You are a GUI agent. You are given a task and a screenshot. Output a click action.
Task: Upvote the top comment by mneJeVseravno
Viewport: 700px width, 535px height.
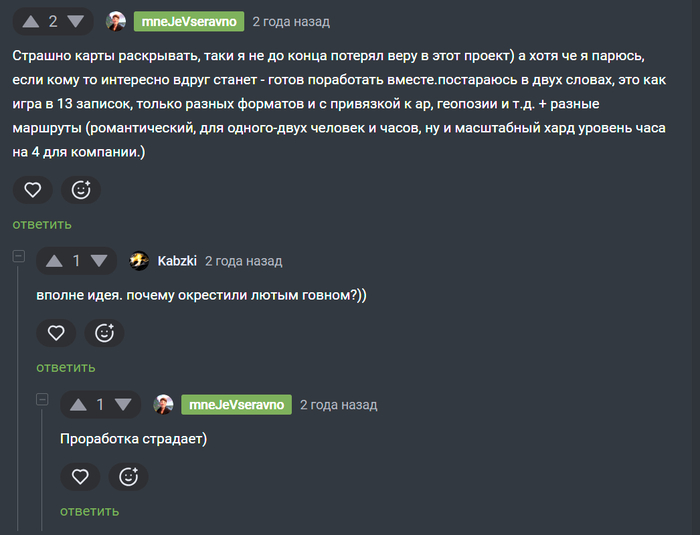click(x=30, y=21)
